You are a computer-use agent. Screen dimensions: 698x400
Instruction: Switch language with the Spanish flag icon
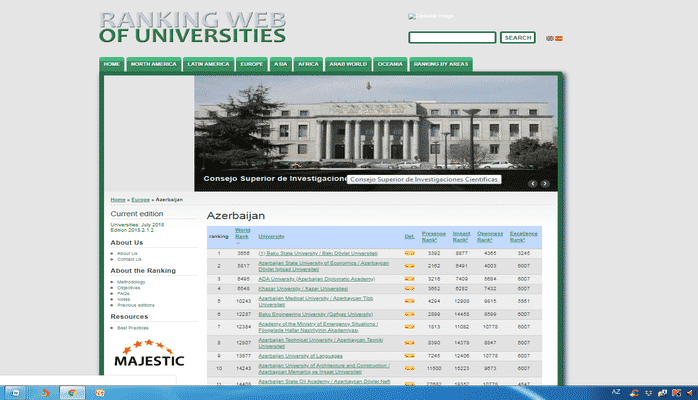tap(559, 38)
